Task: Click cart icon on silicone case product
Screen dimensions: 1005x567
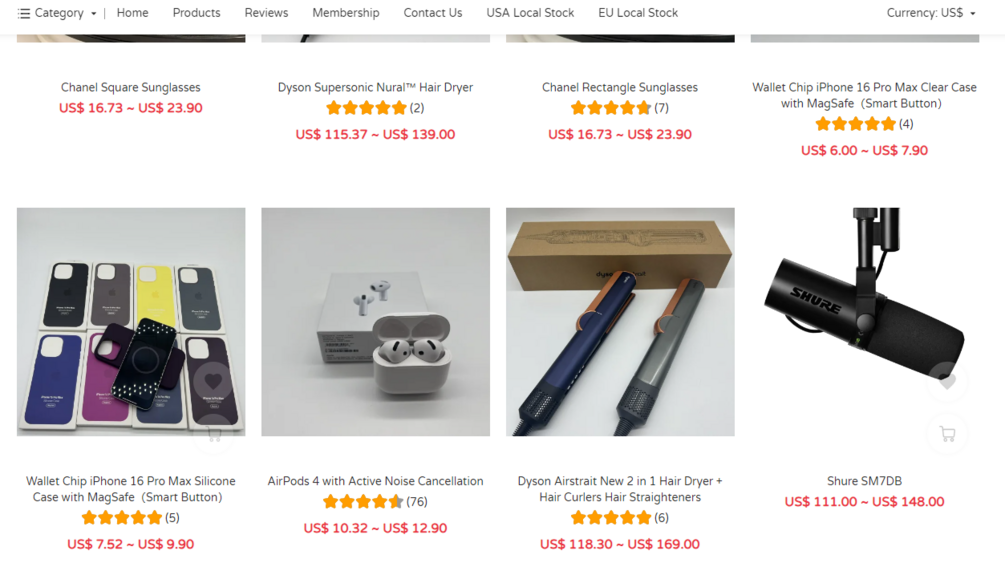Action: [x=214, y=436]
